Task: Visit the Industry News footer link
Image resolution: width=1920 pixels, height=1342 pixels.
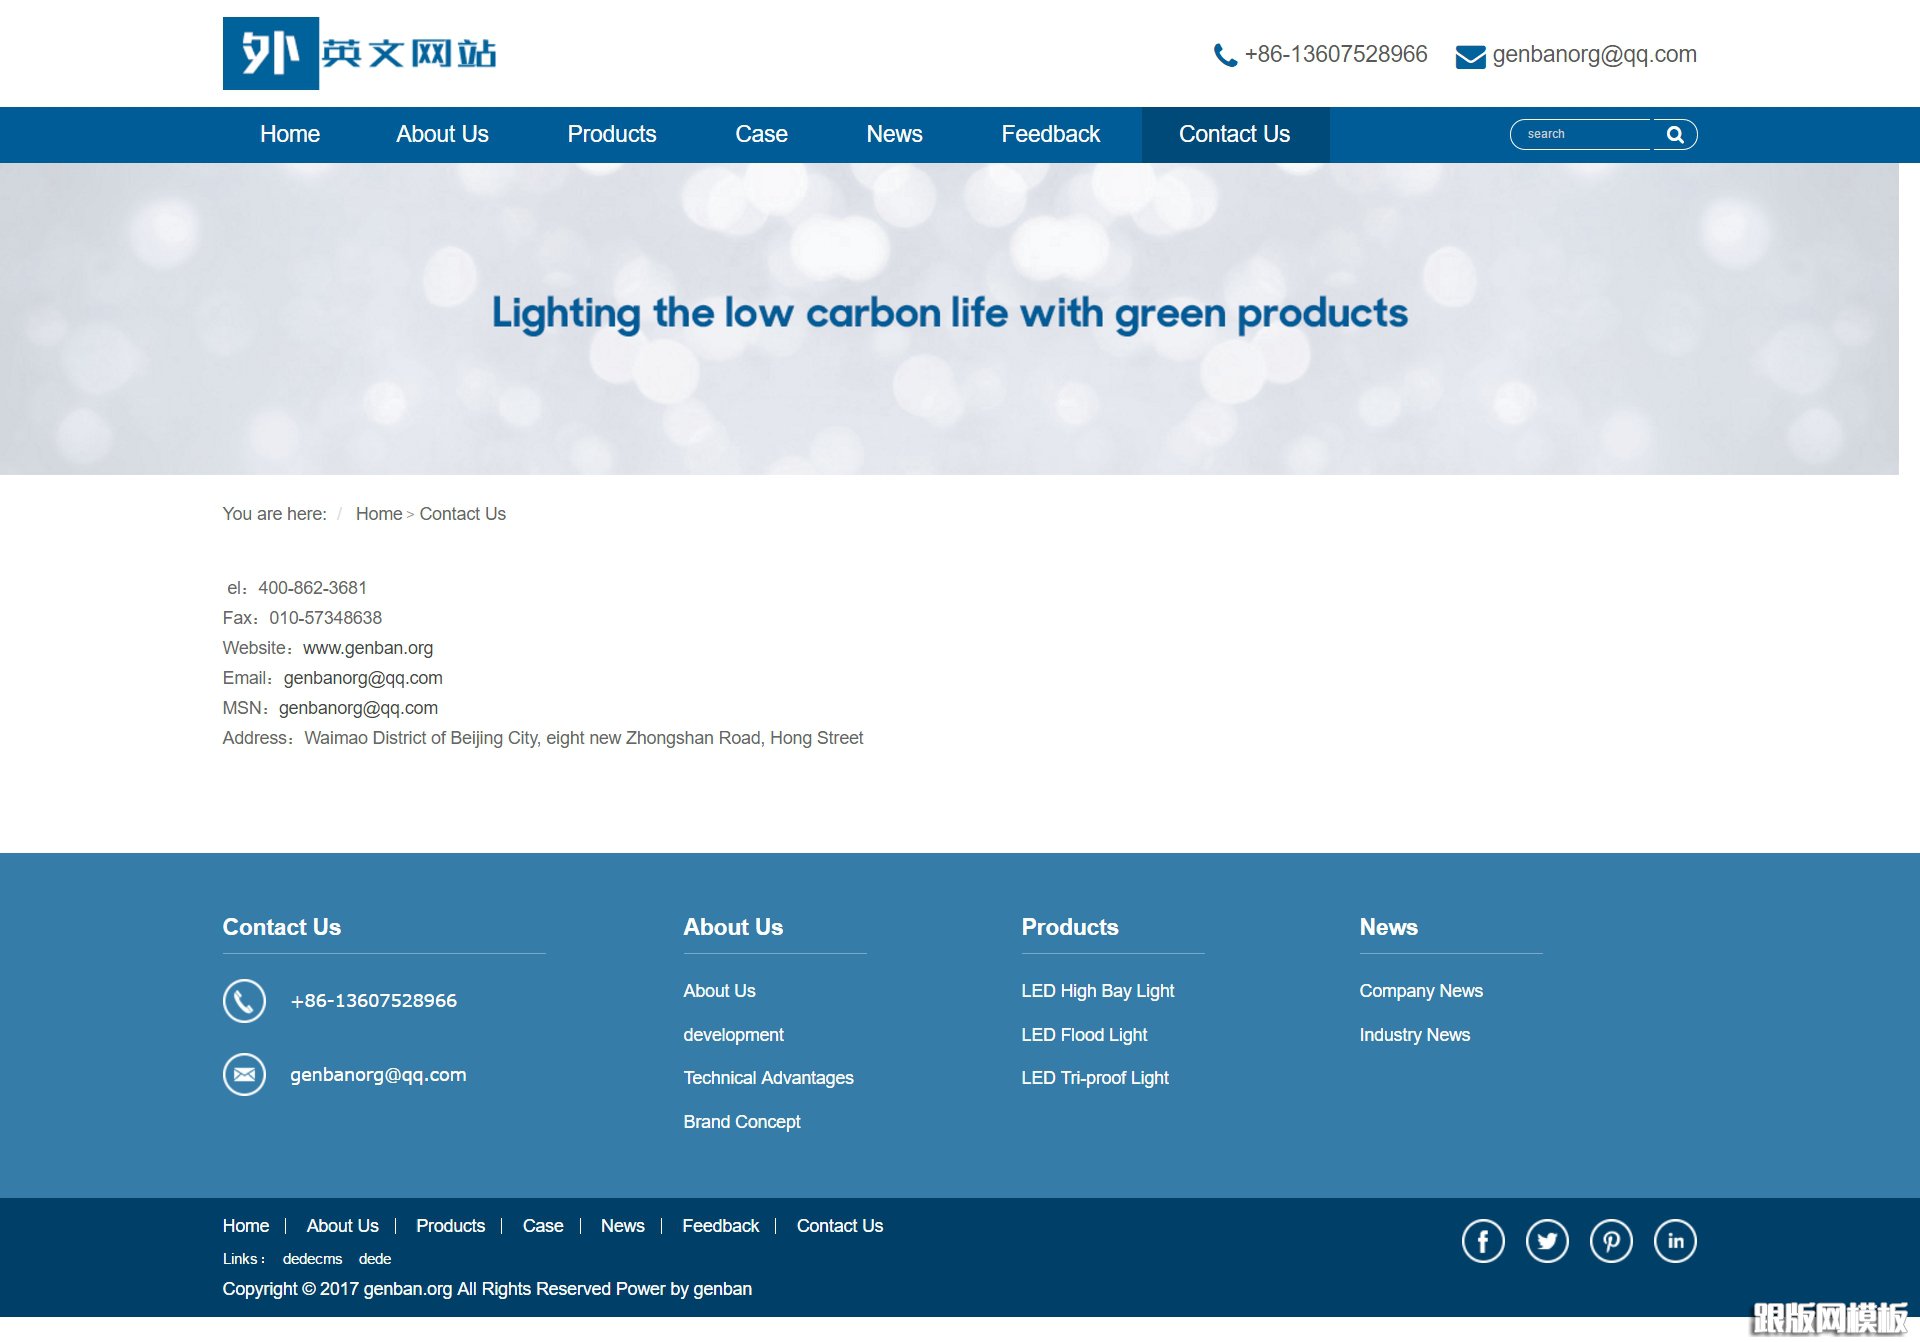Action: click(1414, 1035)
